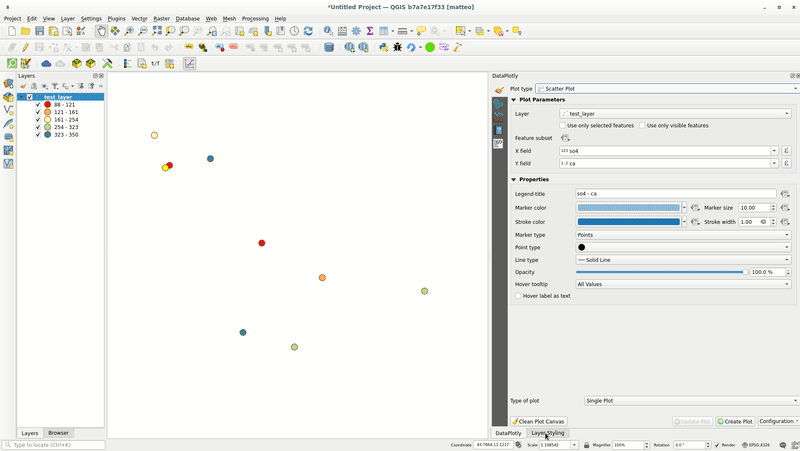
Task: Open the Marker type Points dropdown
Action: (x=683, y=235)
